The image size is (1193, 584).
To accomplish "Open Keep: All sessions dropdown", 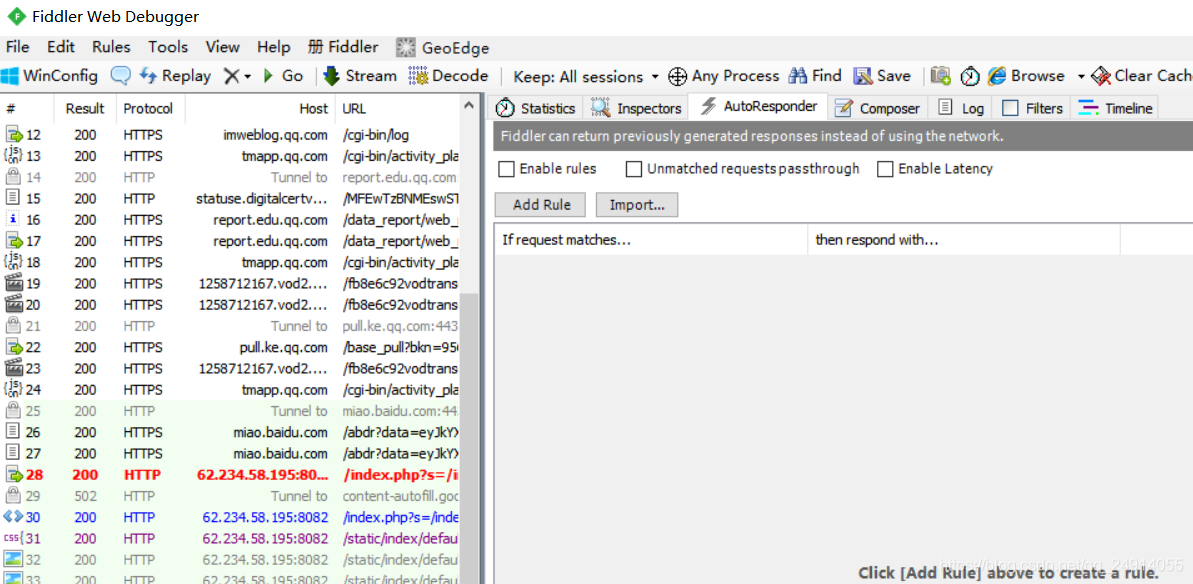I will [586, 77].
